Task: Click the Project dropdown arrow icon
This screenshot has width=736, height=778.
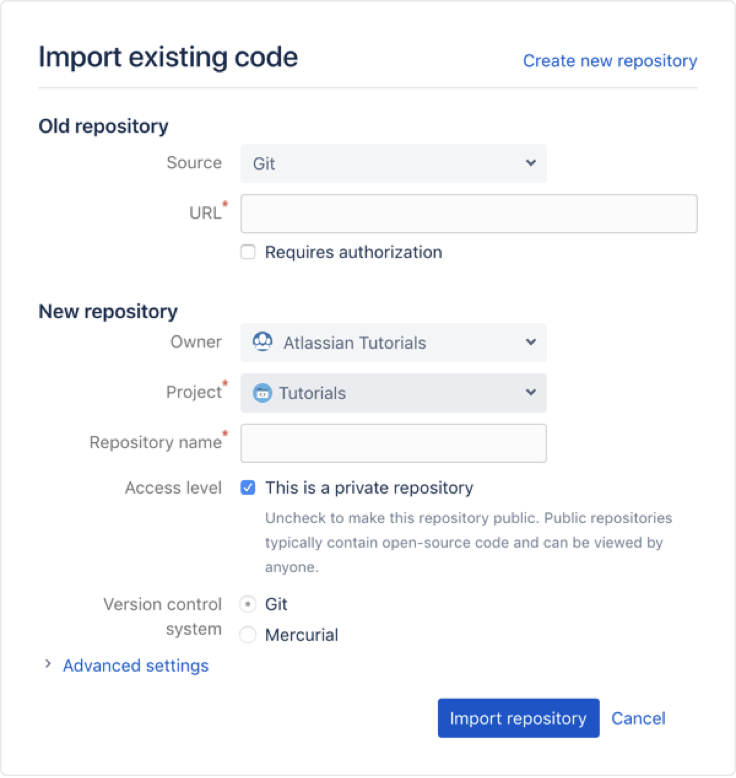Action: (530, 393)
